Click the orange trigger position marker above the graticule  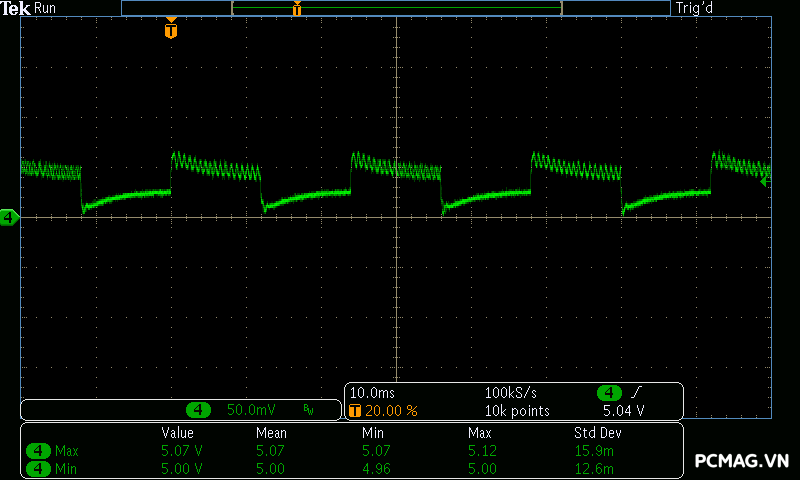click(x=171, y=30)
